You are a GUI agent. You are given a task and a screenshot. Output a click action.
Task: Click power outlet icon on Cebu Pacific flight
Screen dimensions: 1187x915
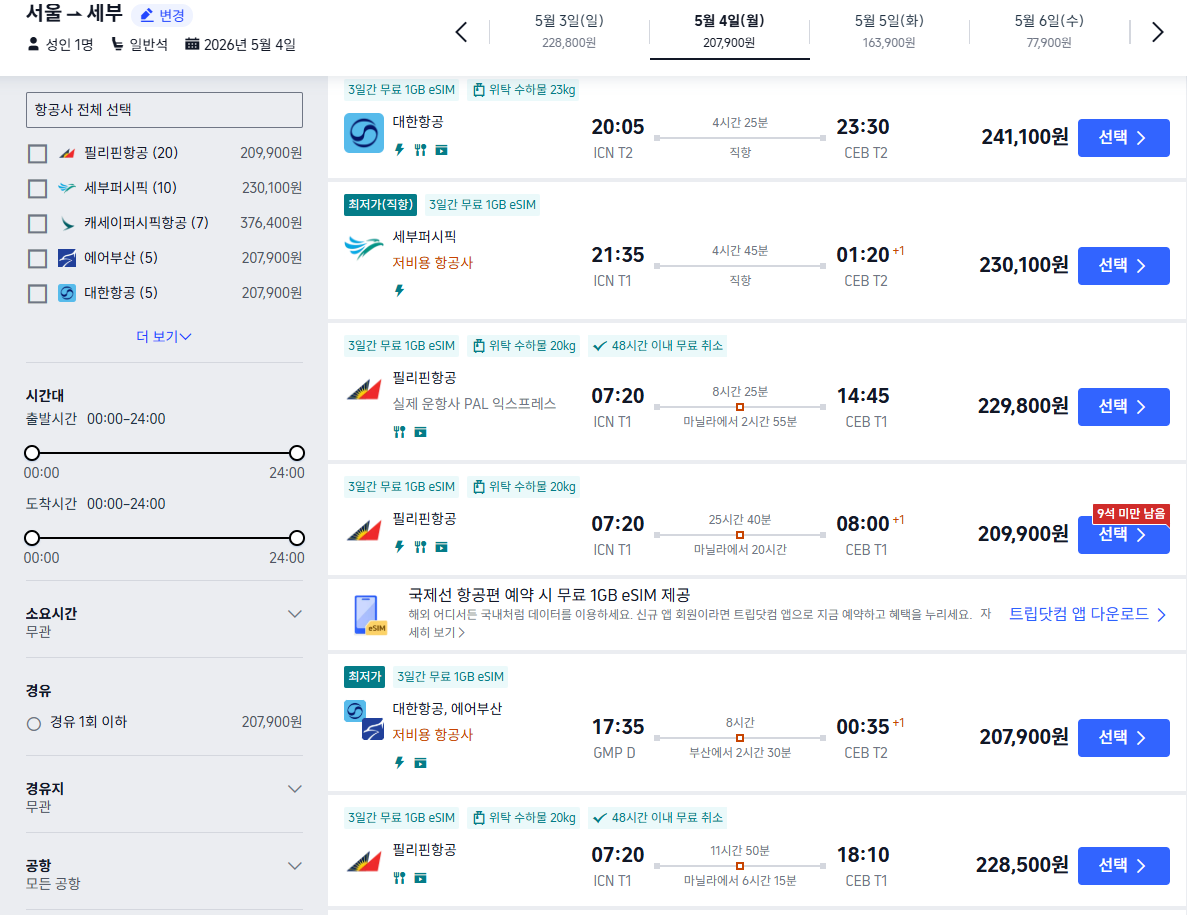pyautogui.click(x=399, y=290)
